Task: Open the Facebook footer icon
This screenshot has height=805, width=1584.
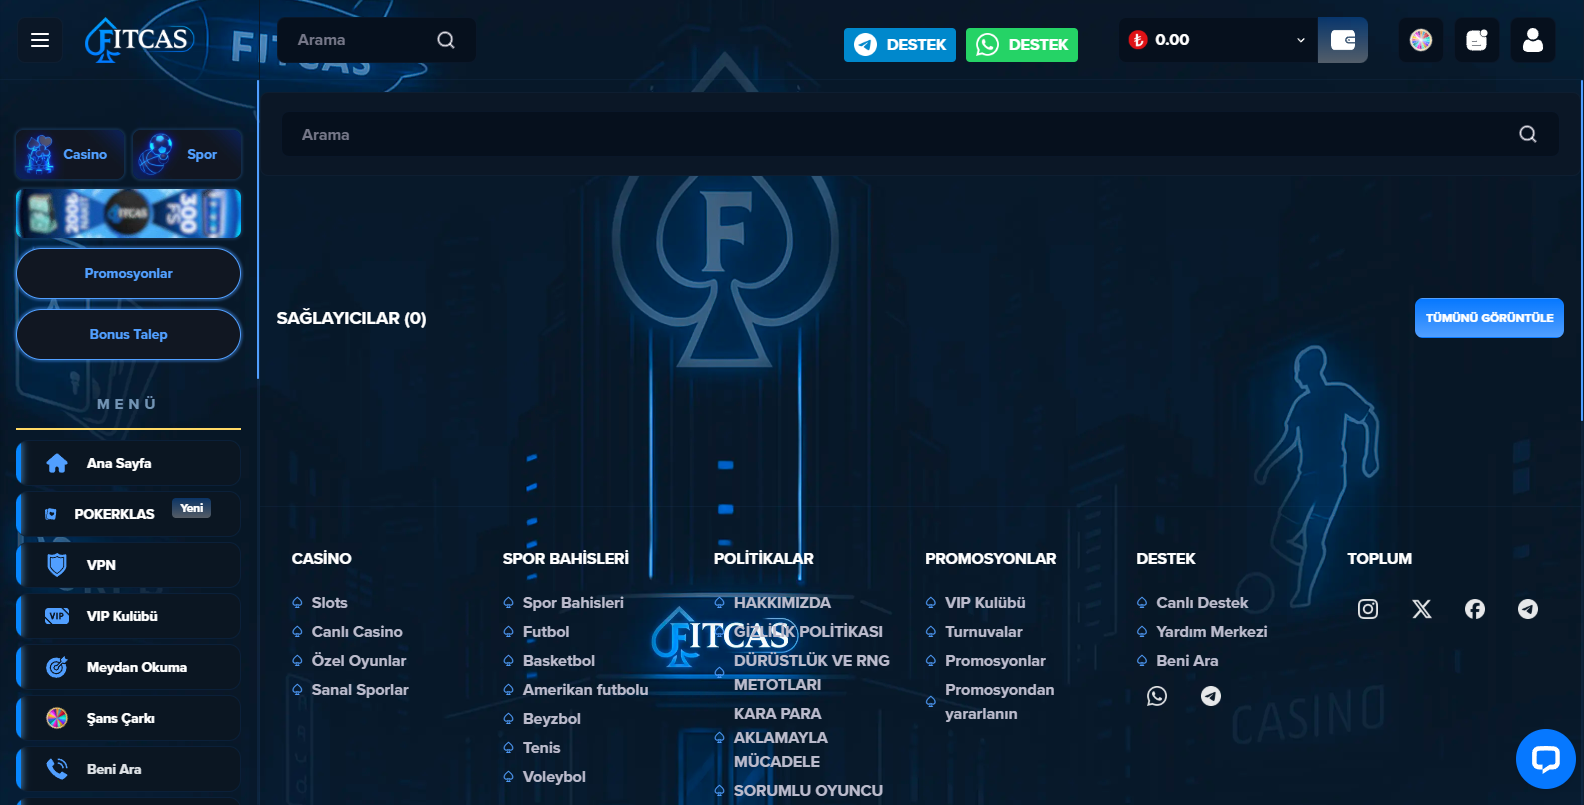Action: point(1475,609)
